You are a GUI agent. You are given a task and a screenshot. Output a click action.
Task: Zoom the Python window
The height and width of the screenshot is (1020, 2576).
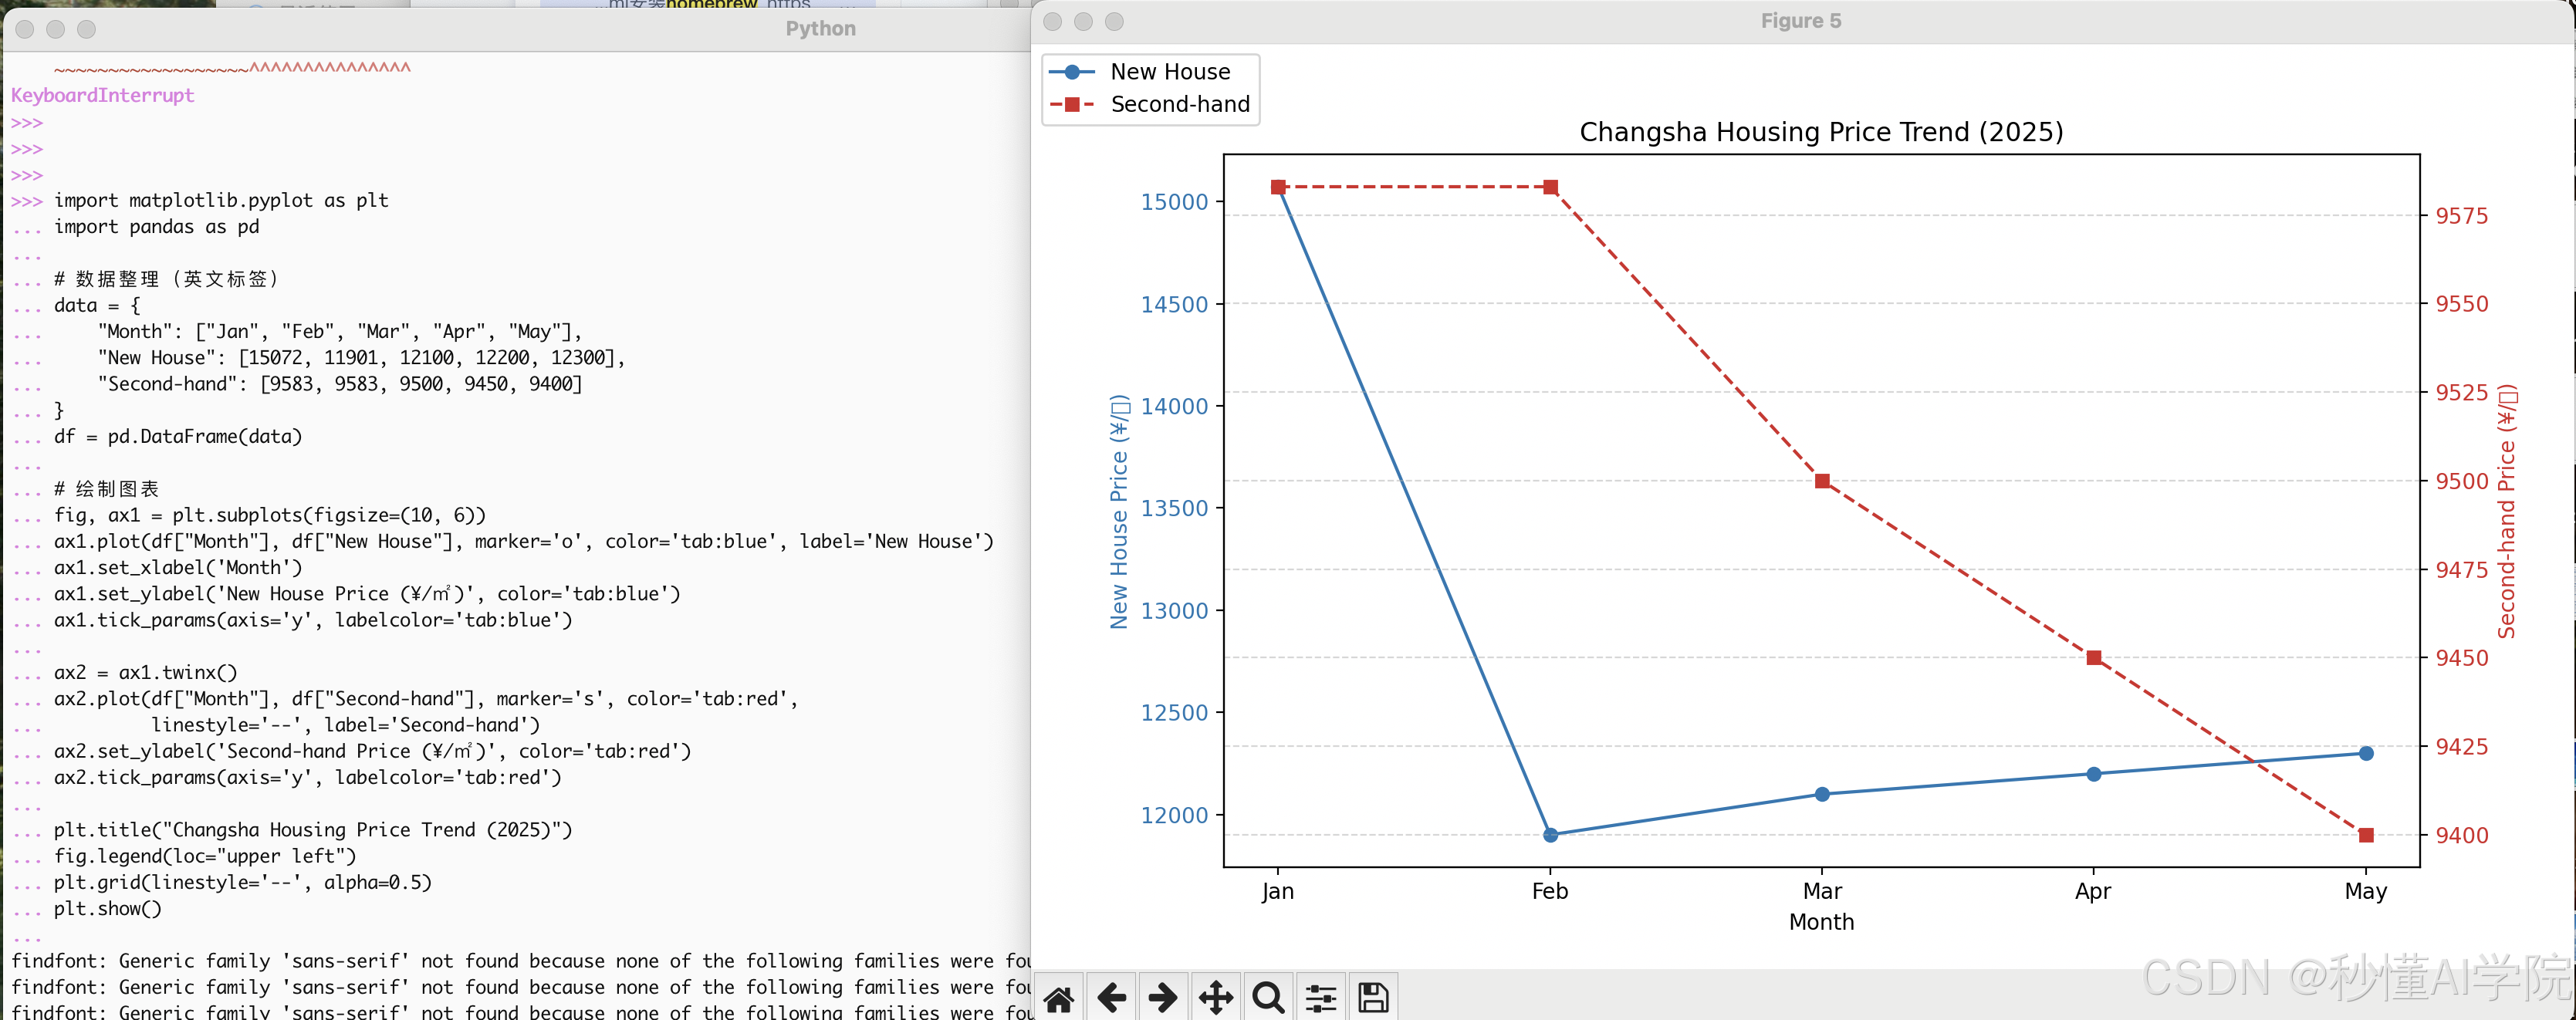[x=87, y=29]
